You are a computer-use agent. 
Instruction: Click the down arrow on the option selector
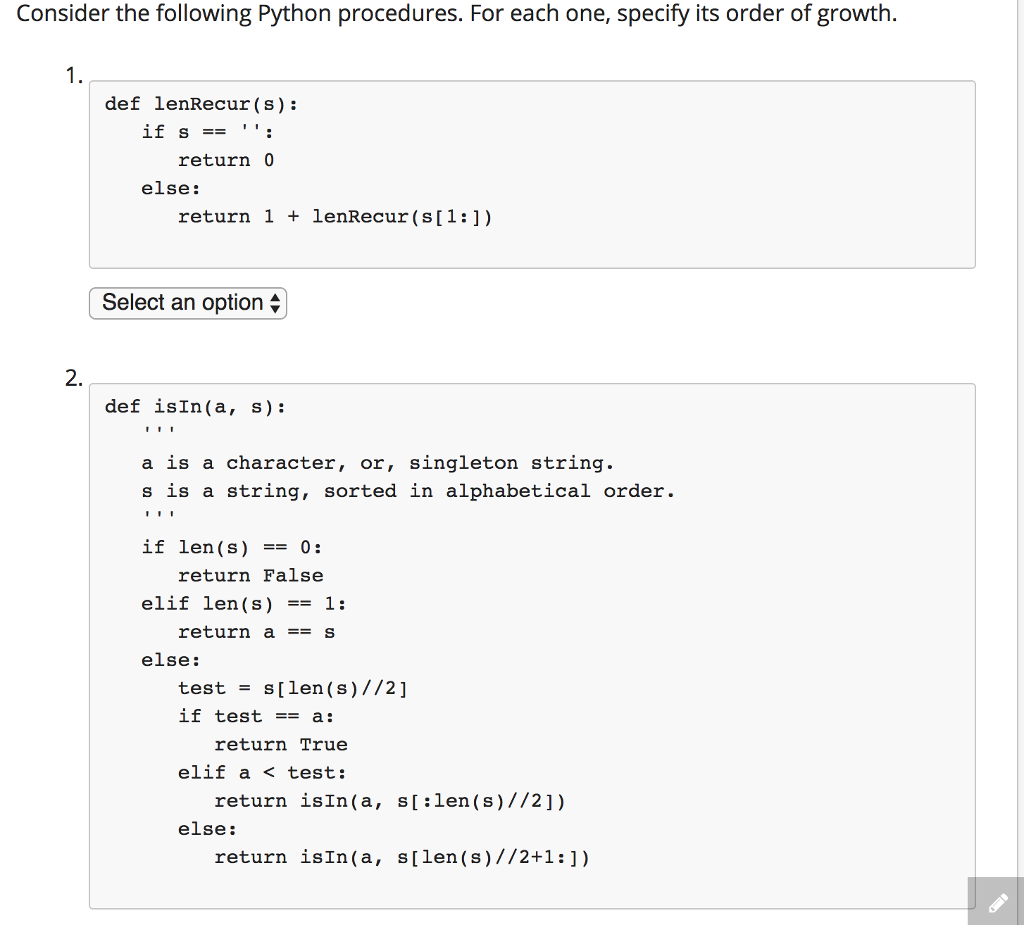click(275, 308)
